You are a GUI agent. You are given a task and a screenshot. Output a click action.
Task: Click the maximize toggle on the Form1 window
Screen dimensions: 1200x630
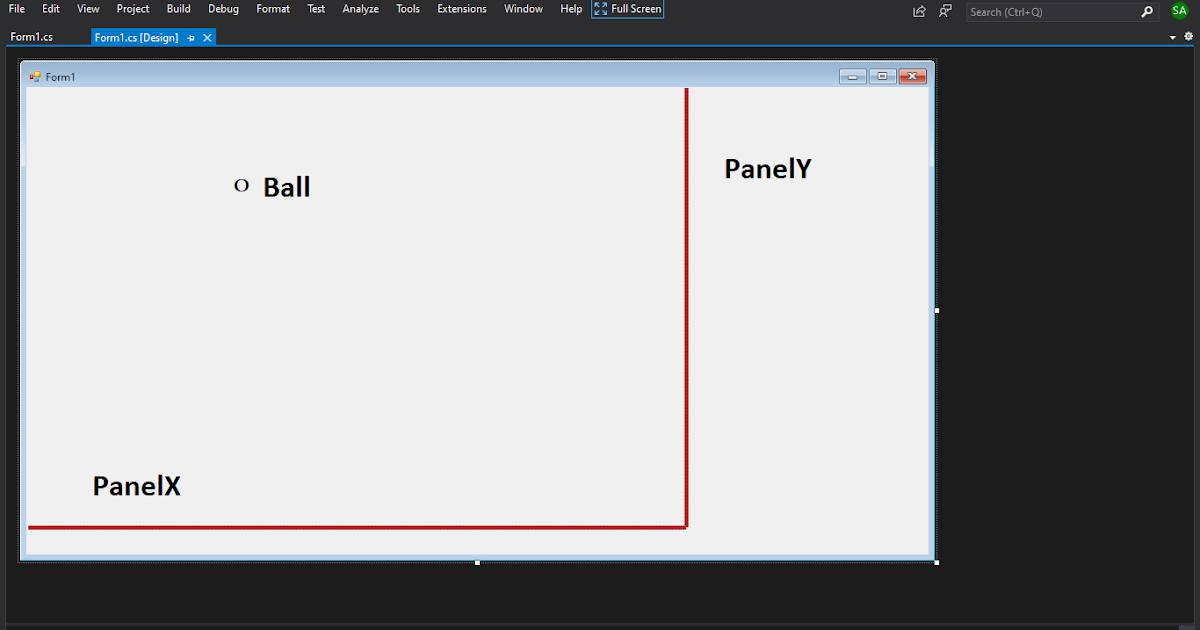882,75
